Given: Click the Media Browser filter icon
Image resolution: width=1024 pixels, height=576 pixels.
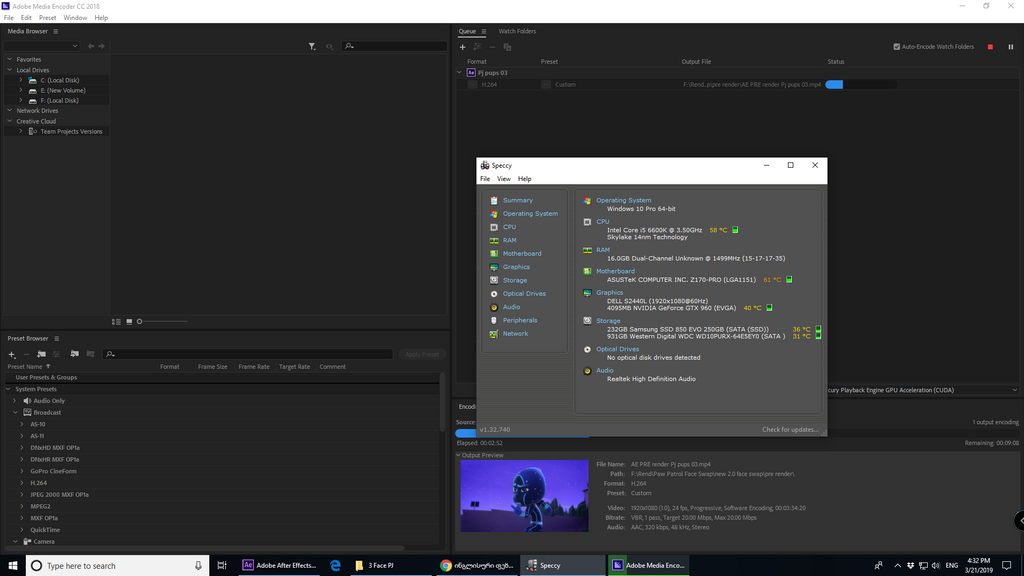Looking at the screenshot, I should click(x=312, y=46).
